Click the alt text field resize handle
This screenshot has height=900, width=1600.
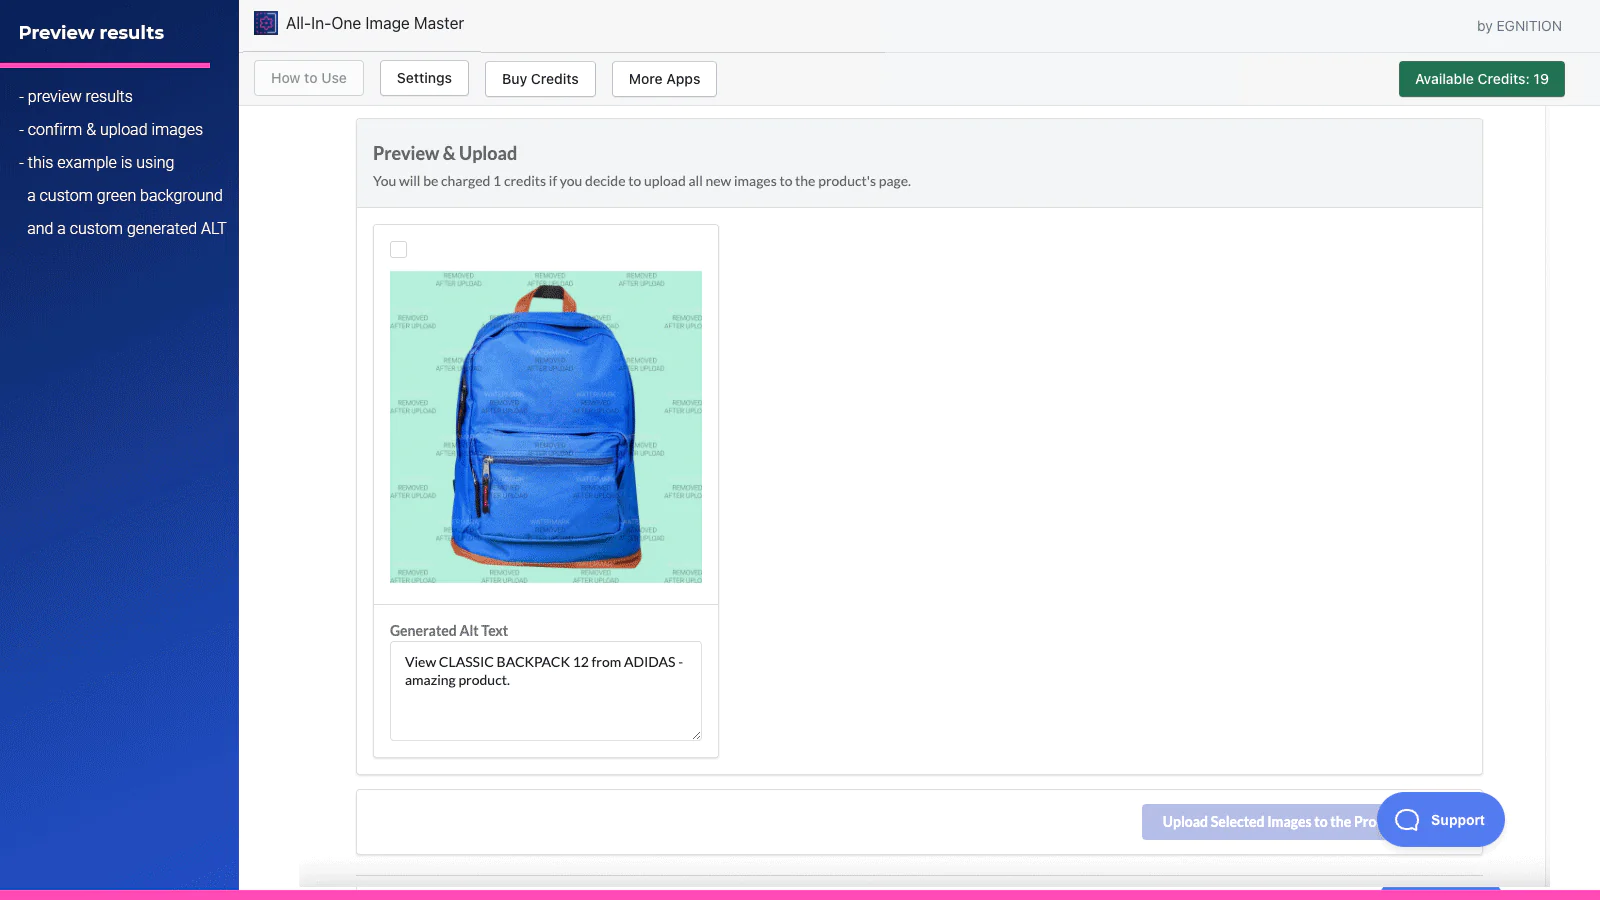[x=696, y=735]
